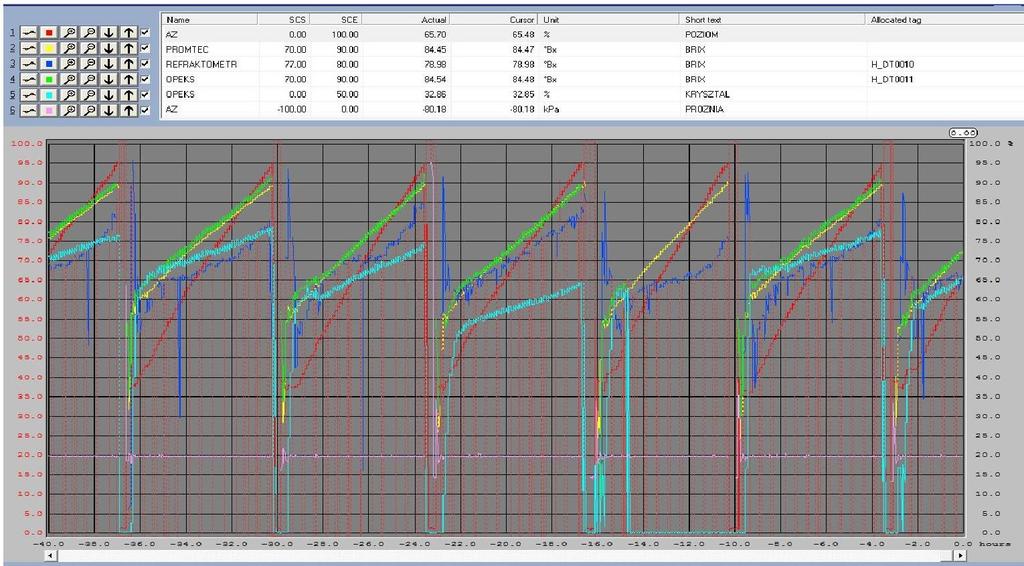Move the REFRAKTOMETR curve up
The width and height of the screenshot is (1024, 566).
(x=129, y=63)
